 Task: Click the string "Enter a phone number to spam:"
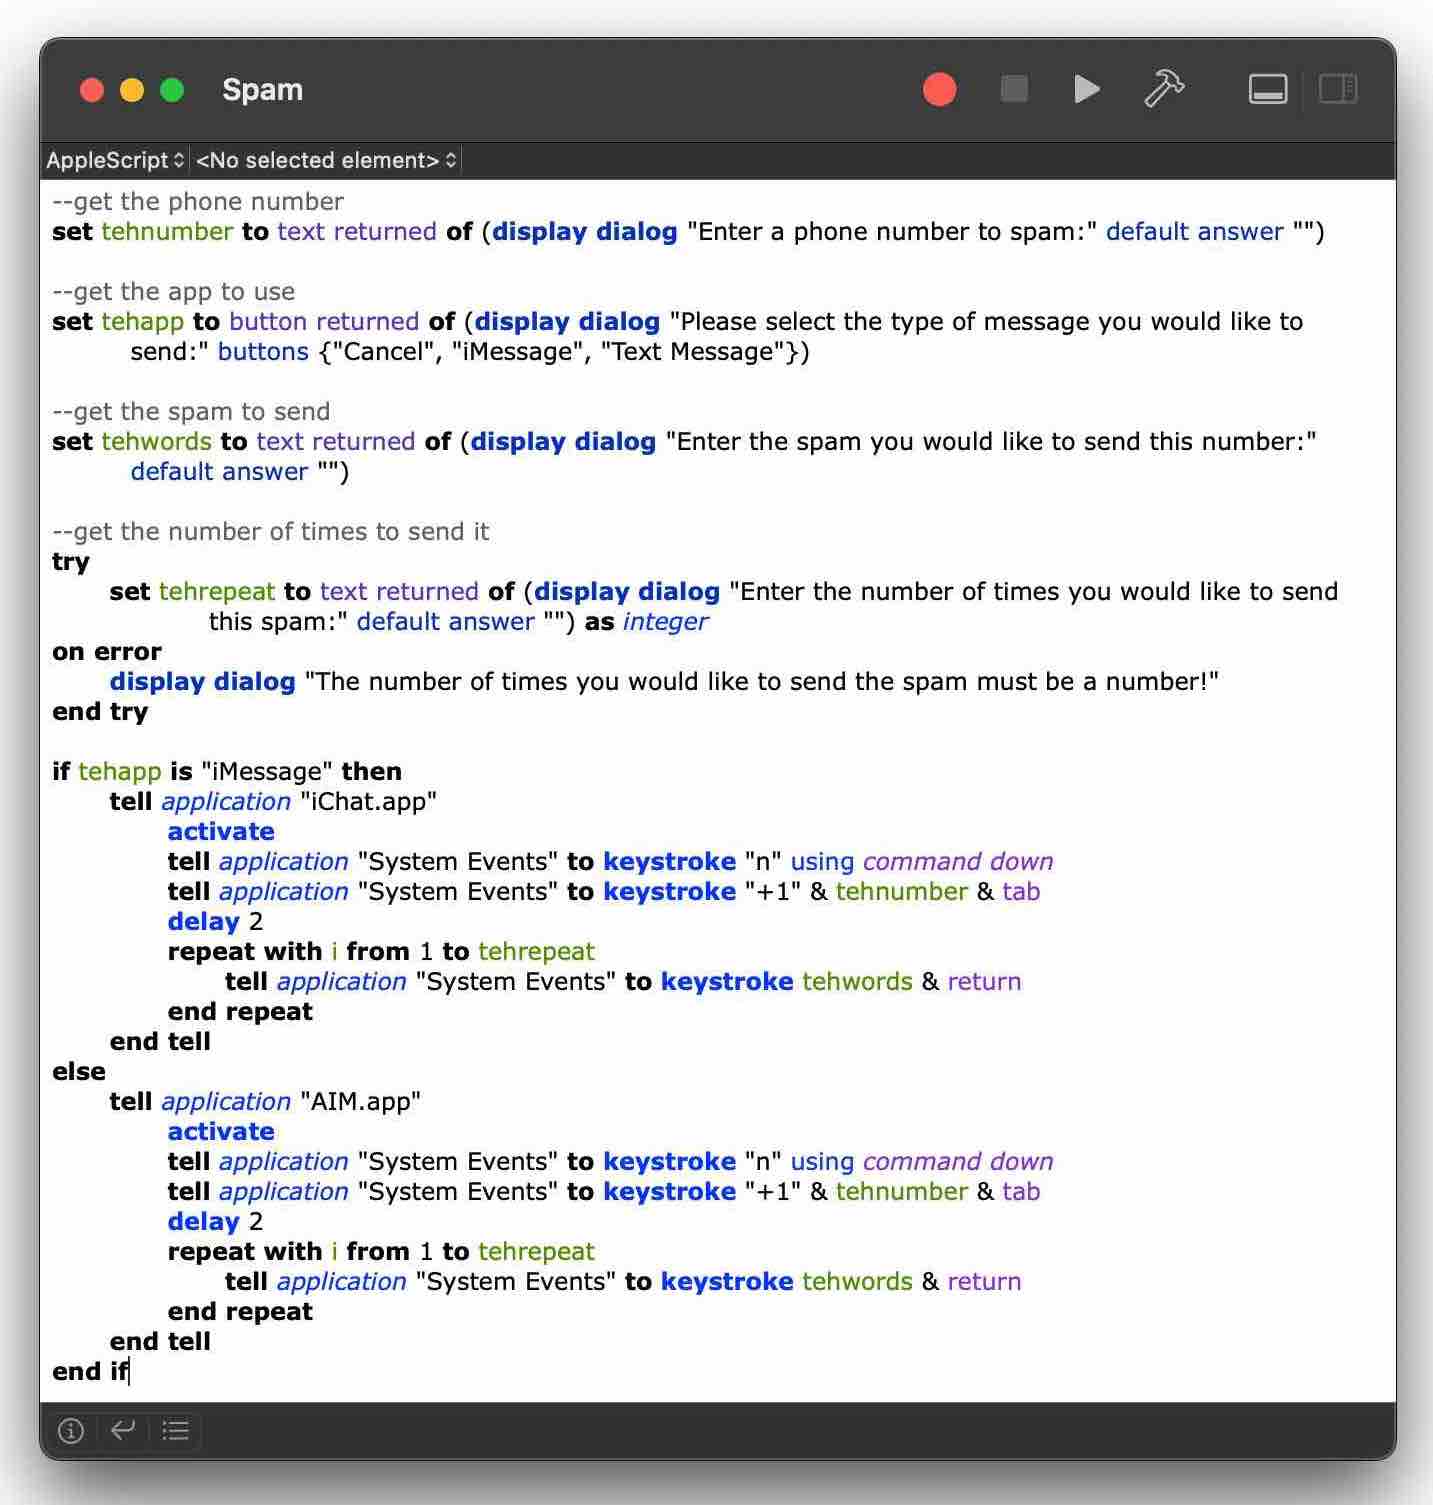pyautogui.click(x=891, y=232)
